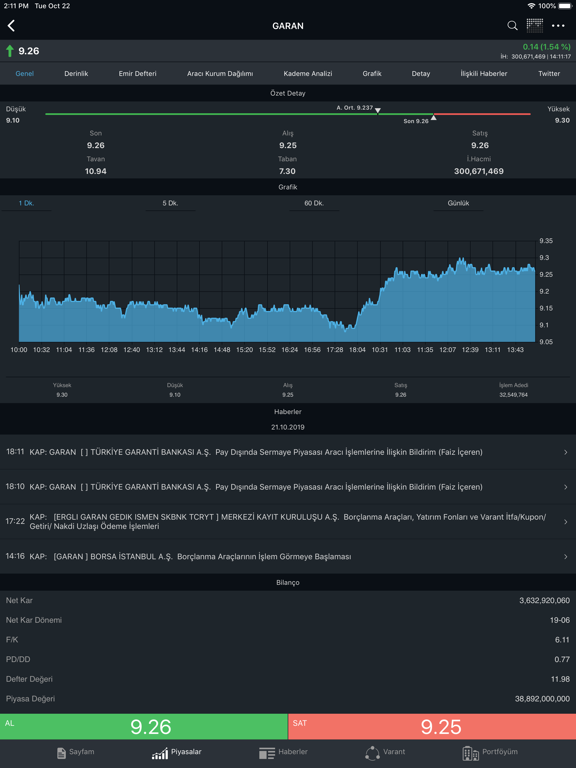Check the battery indicator in status bar
This screenshot has height=768, width=576.
565,6
